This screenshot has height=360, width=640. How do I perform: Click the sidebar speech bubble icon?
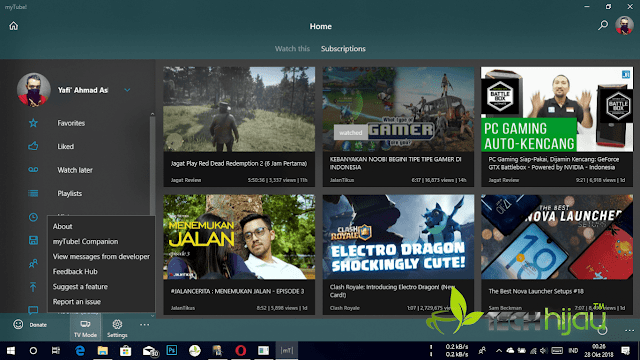[x=33, y=310]
